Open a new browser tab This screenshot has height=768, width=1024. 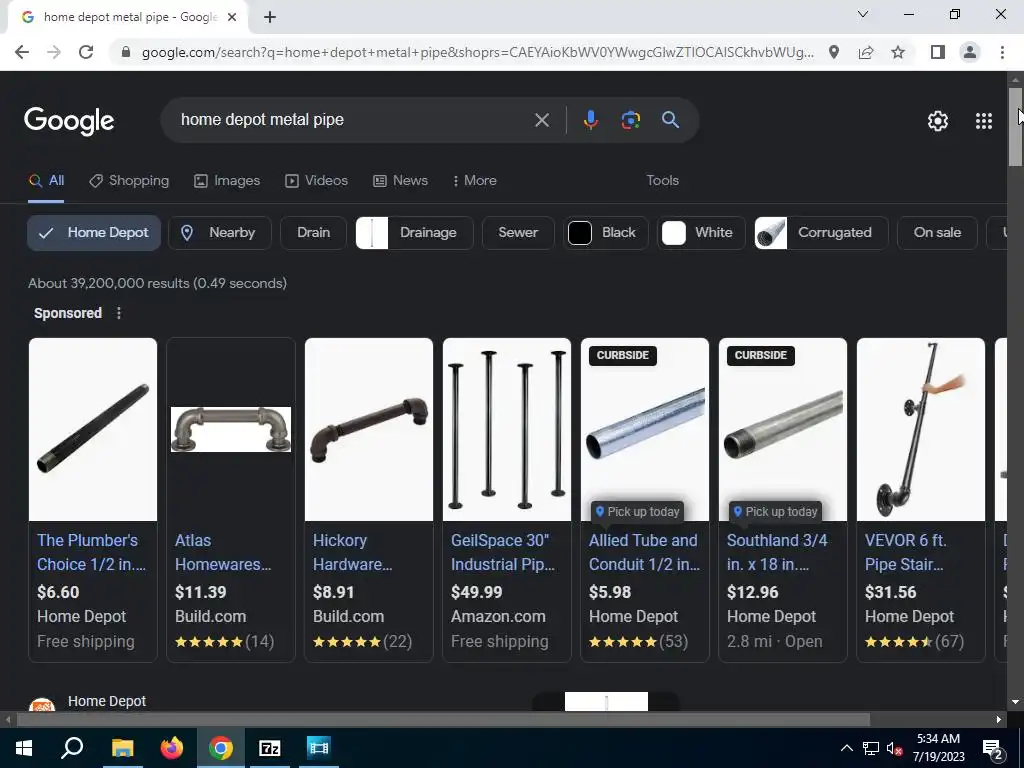[270, 18]
